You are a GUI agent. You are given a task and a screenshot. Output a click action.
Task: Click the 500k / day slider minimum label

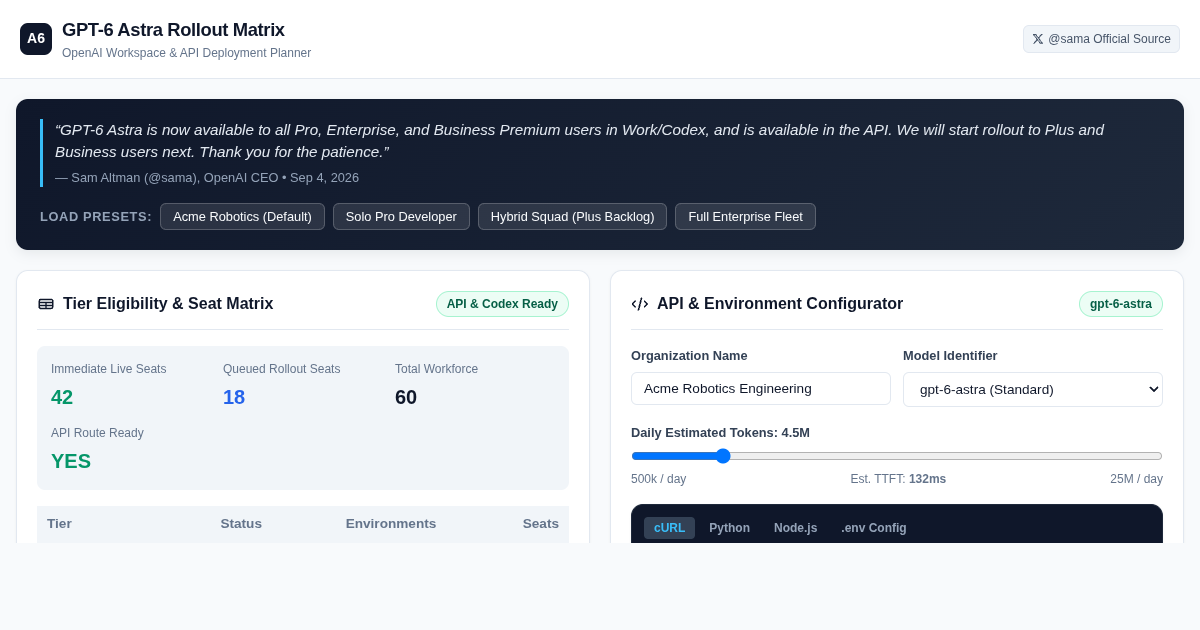[659, 479]
